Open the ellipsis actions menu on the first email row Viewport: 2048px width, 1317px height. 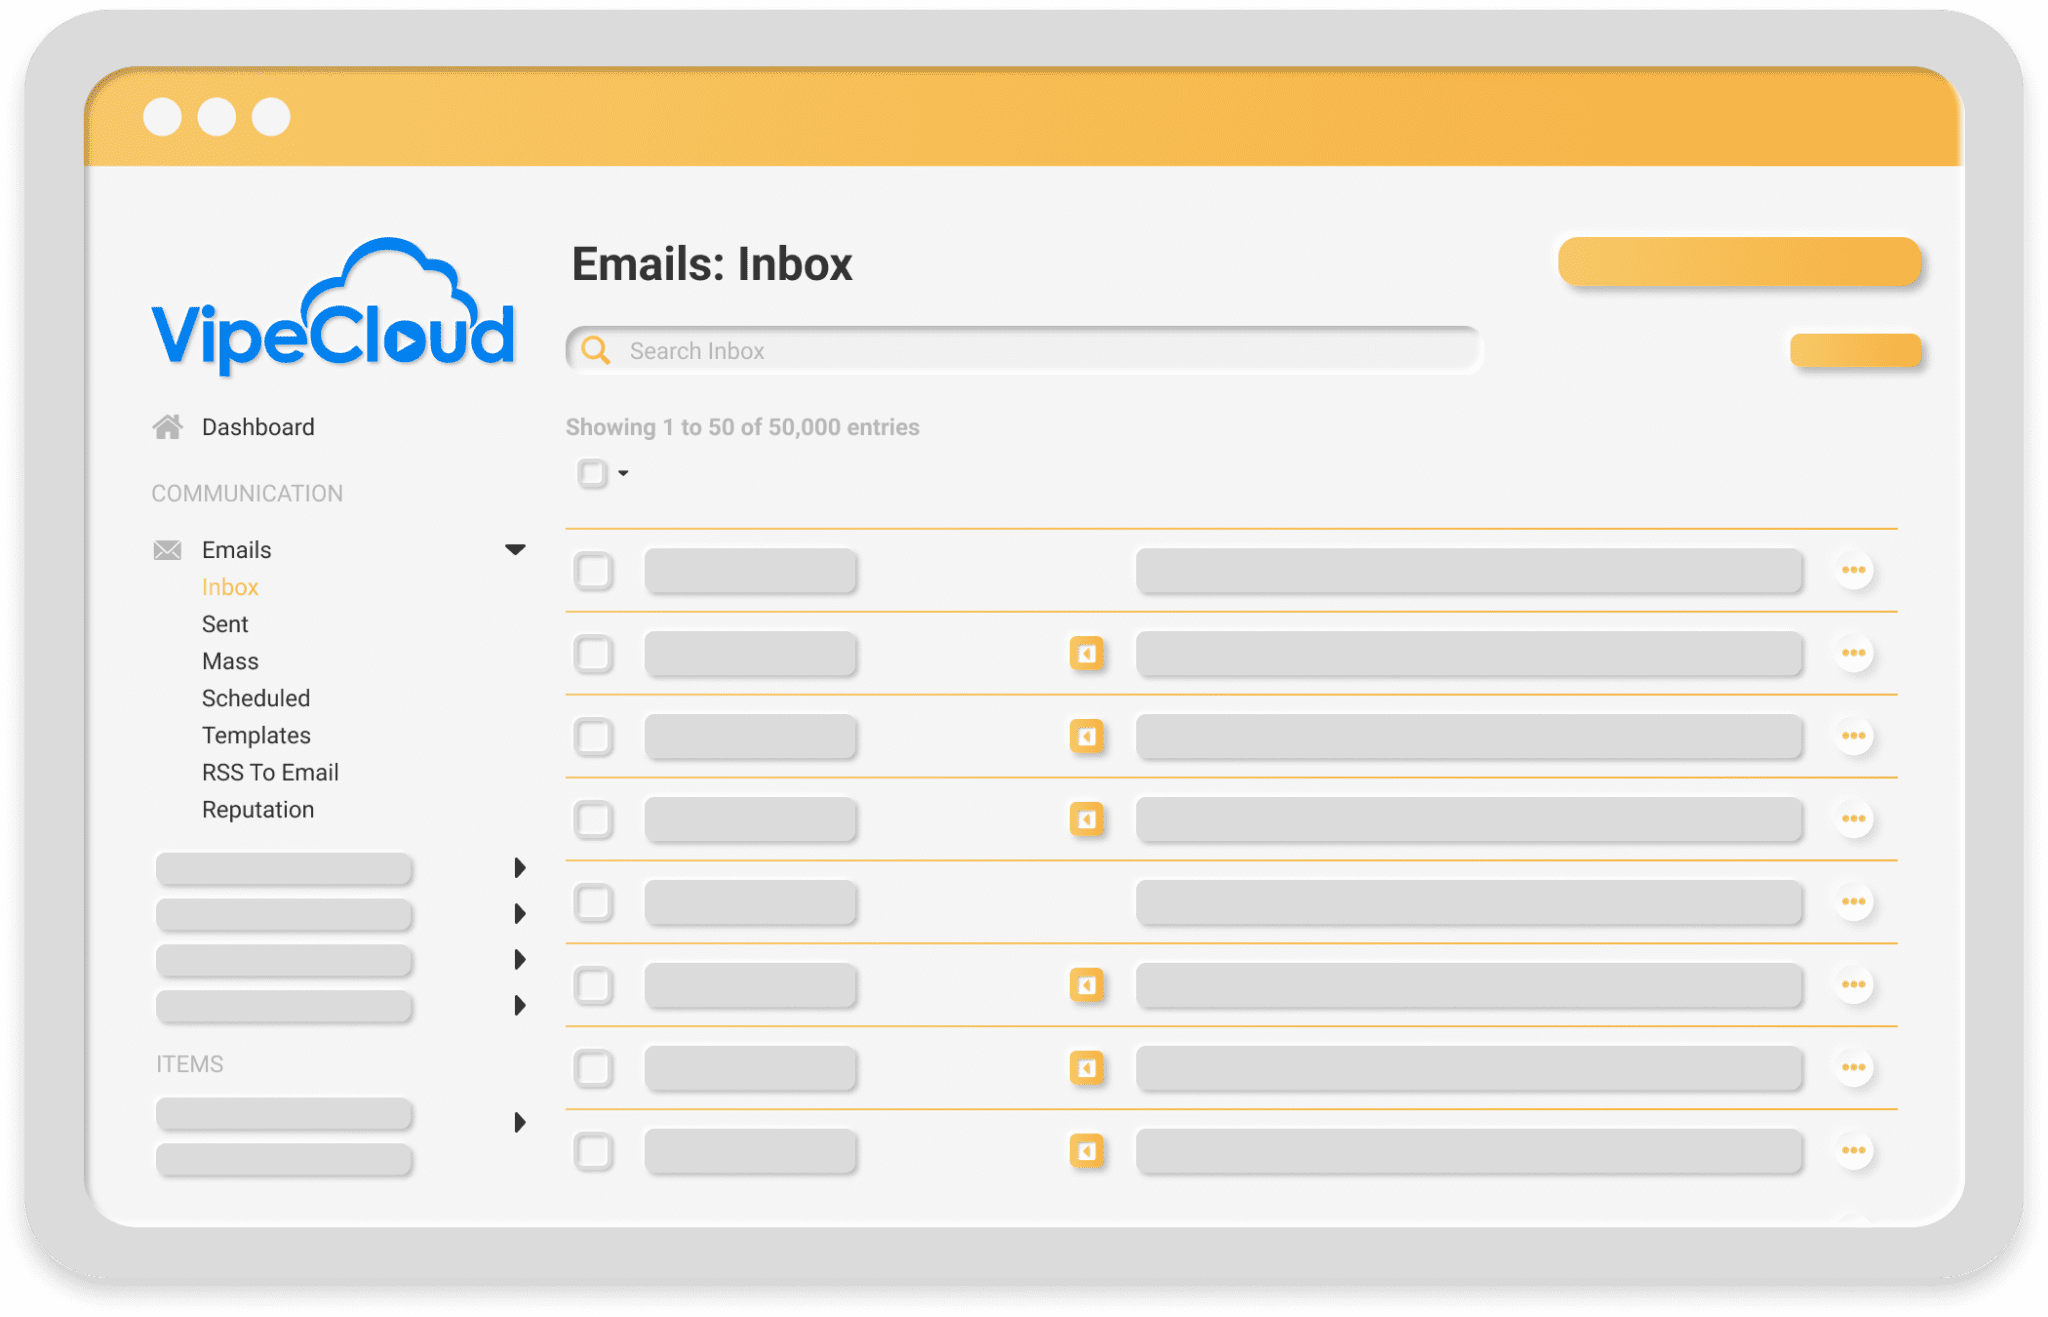[1854, 570]
